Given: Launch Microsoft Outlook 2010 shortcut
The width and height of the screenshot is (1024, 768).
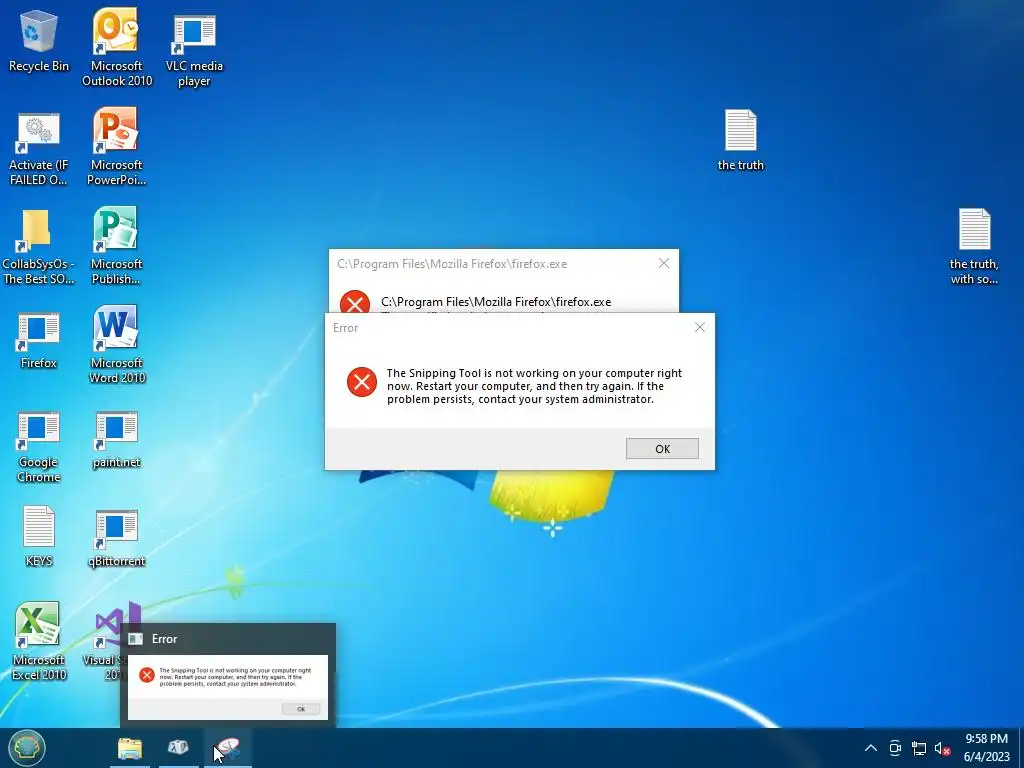Looking at the screenshot, I should (116, 47).
